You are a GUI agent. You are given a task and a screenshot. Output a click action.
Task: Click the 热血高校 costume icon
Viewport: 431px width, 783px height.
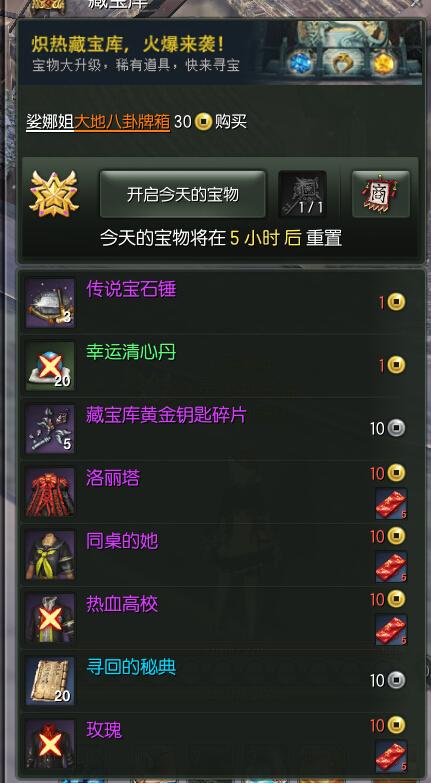(x=50, y=618)
